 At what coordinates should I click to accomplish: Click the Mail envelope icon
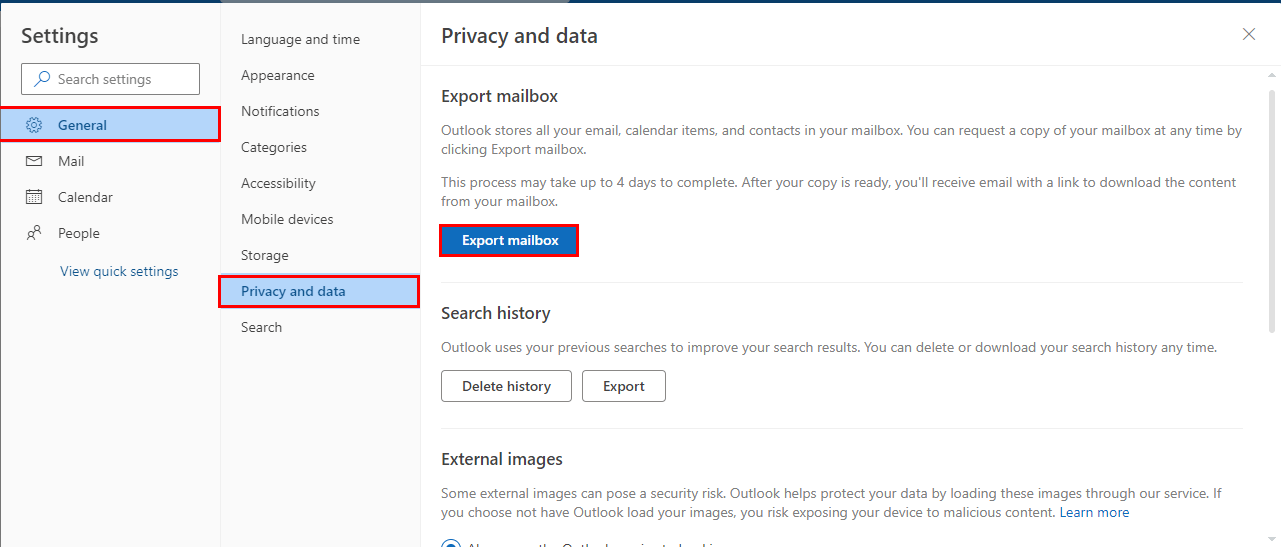pyautogui.click(x=34, y=161)
